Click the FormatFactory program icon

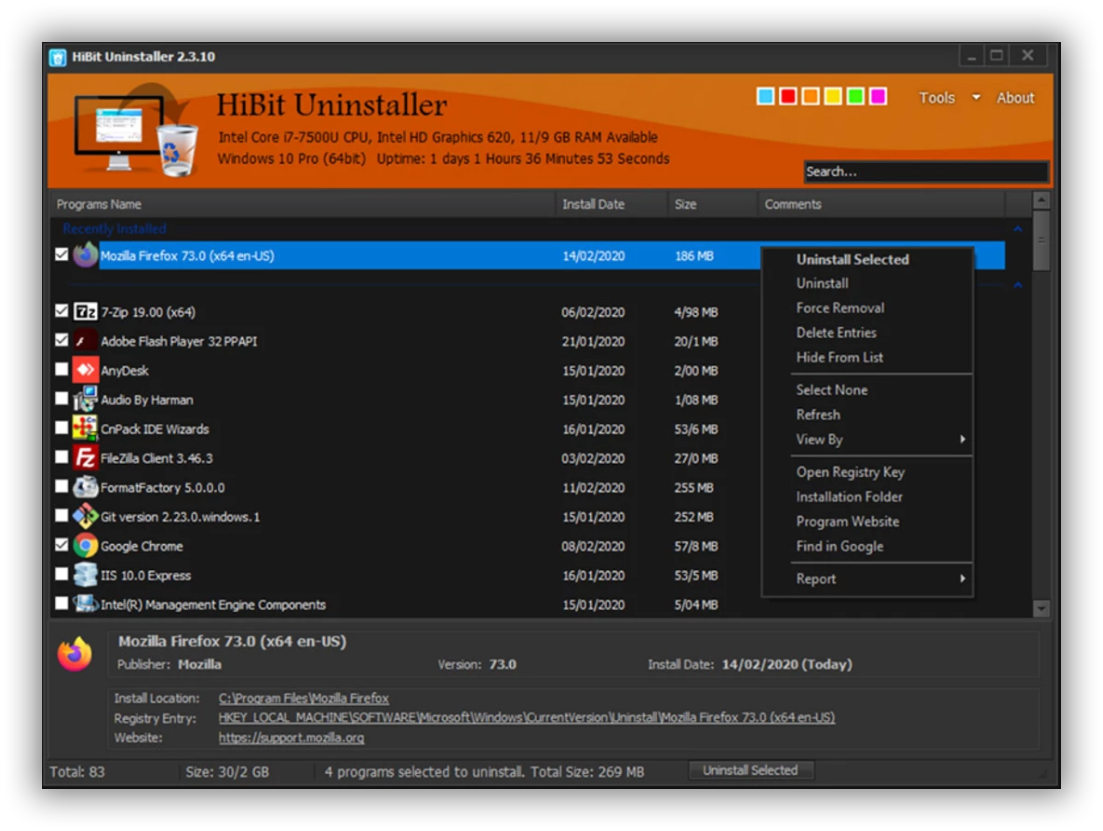tap(86, 488)
